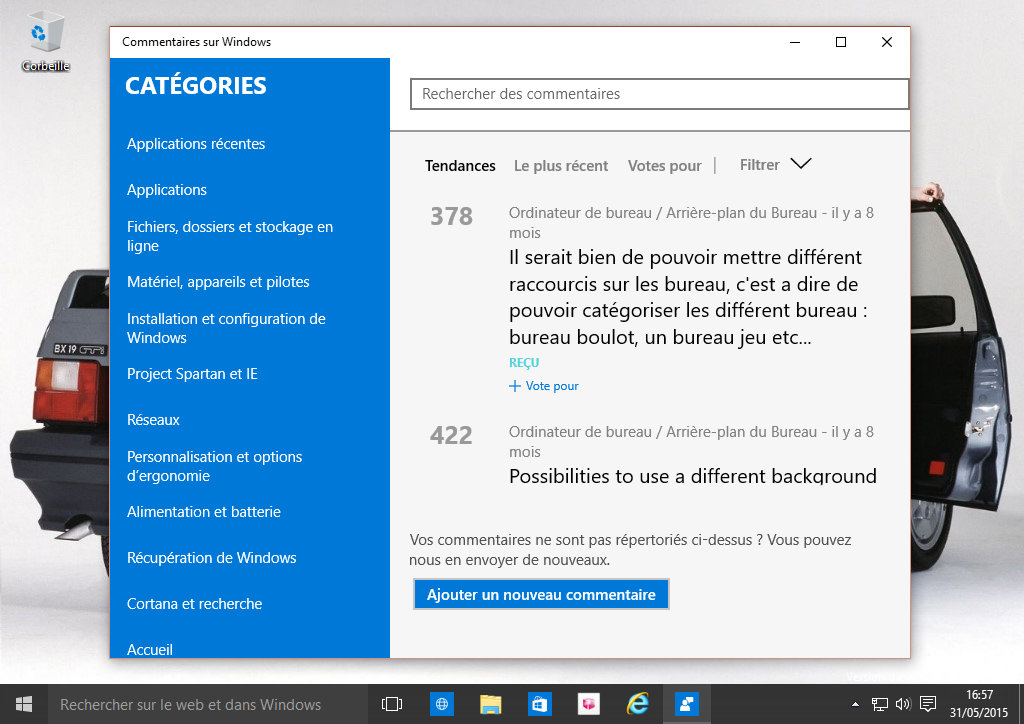The image size is (1024, 724).
Task: Click Vote pour on the 378-vote comment
Action: [x=543, y=386]
